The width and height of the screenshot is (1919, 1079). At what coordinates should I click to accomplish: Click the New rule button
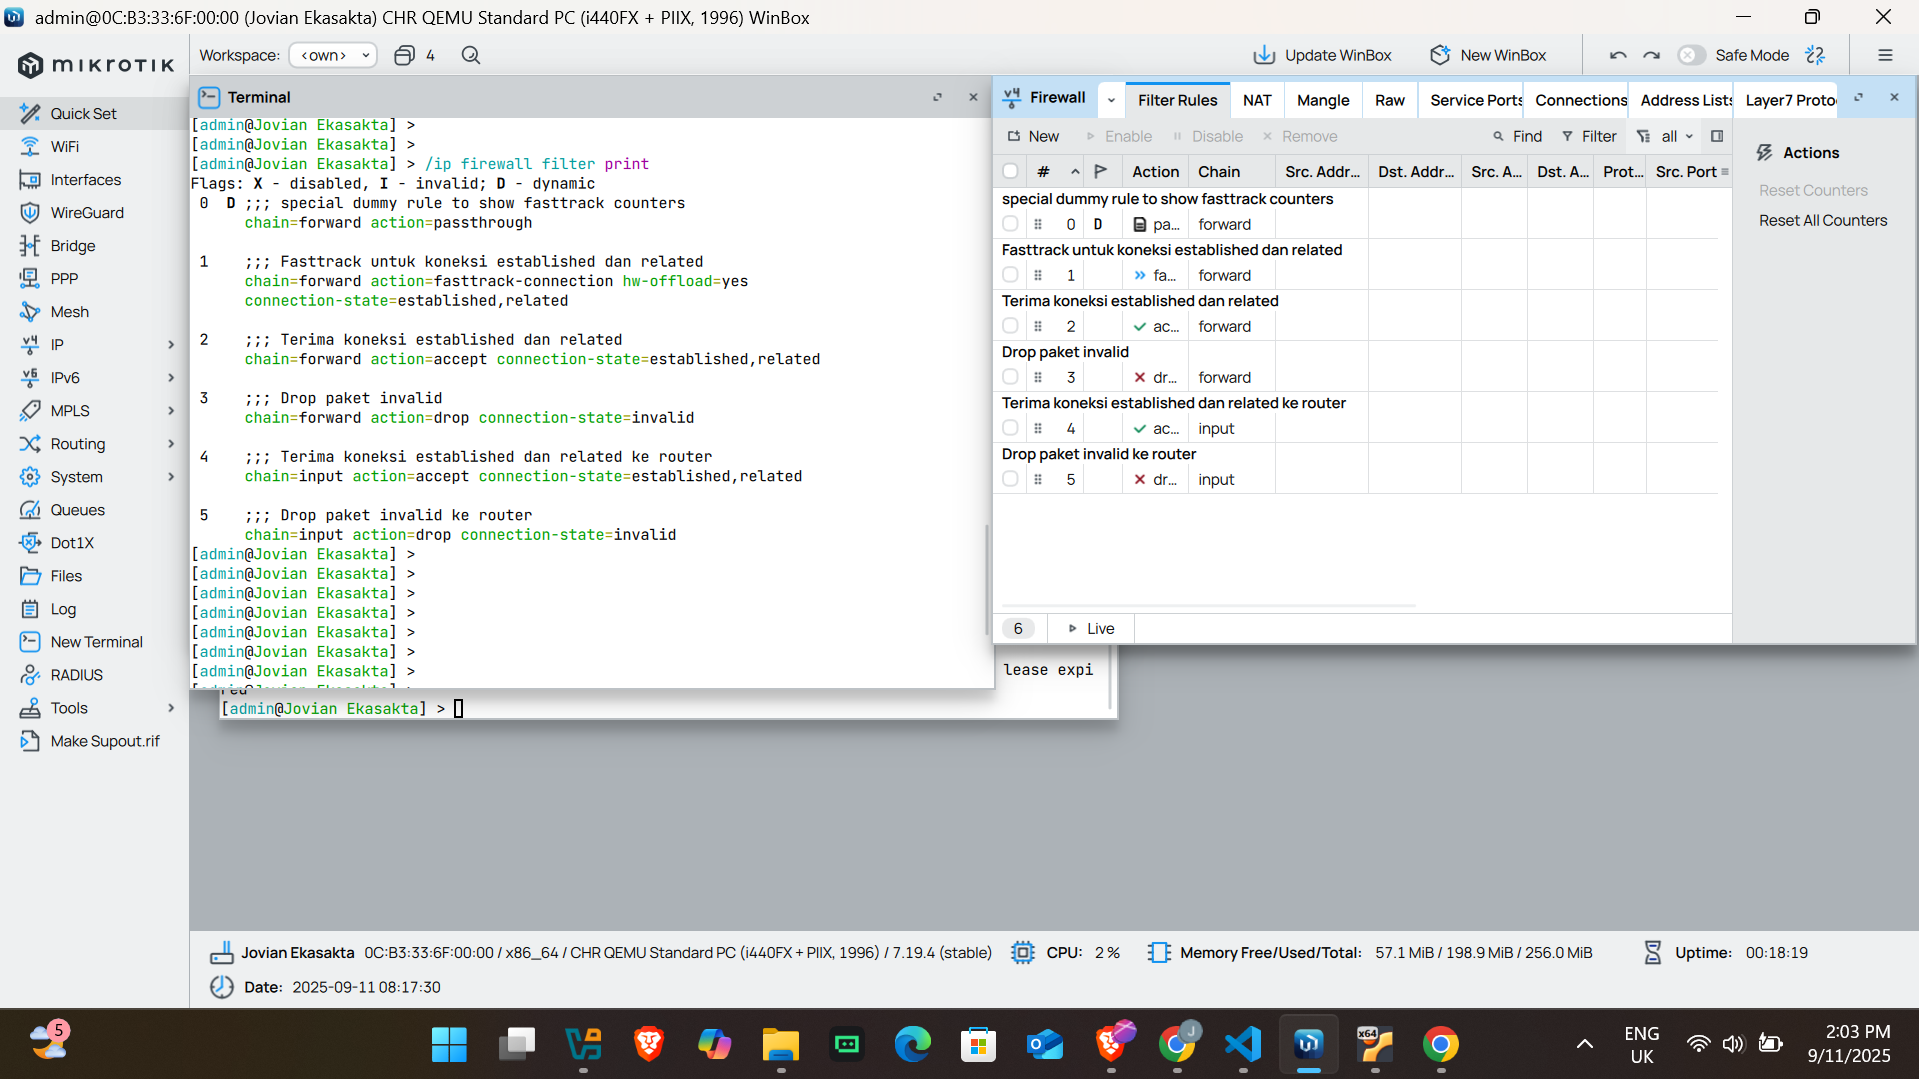click(1033, 136)
